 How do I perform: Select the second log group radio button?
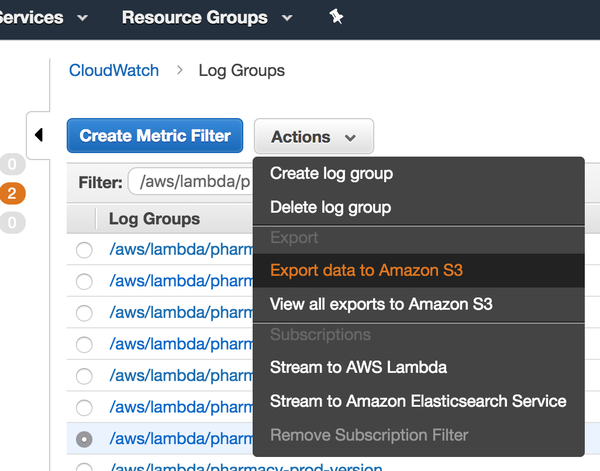click(x=84, y=282)
